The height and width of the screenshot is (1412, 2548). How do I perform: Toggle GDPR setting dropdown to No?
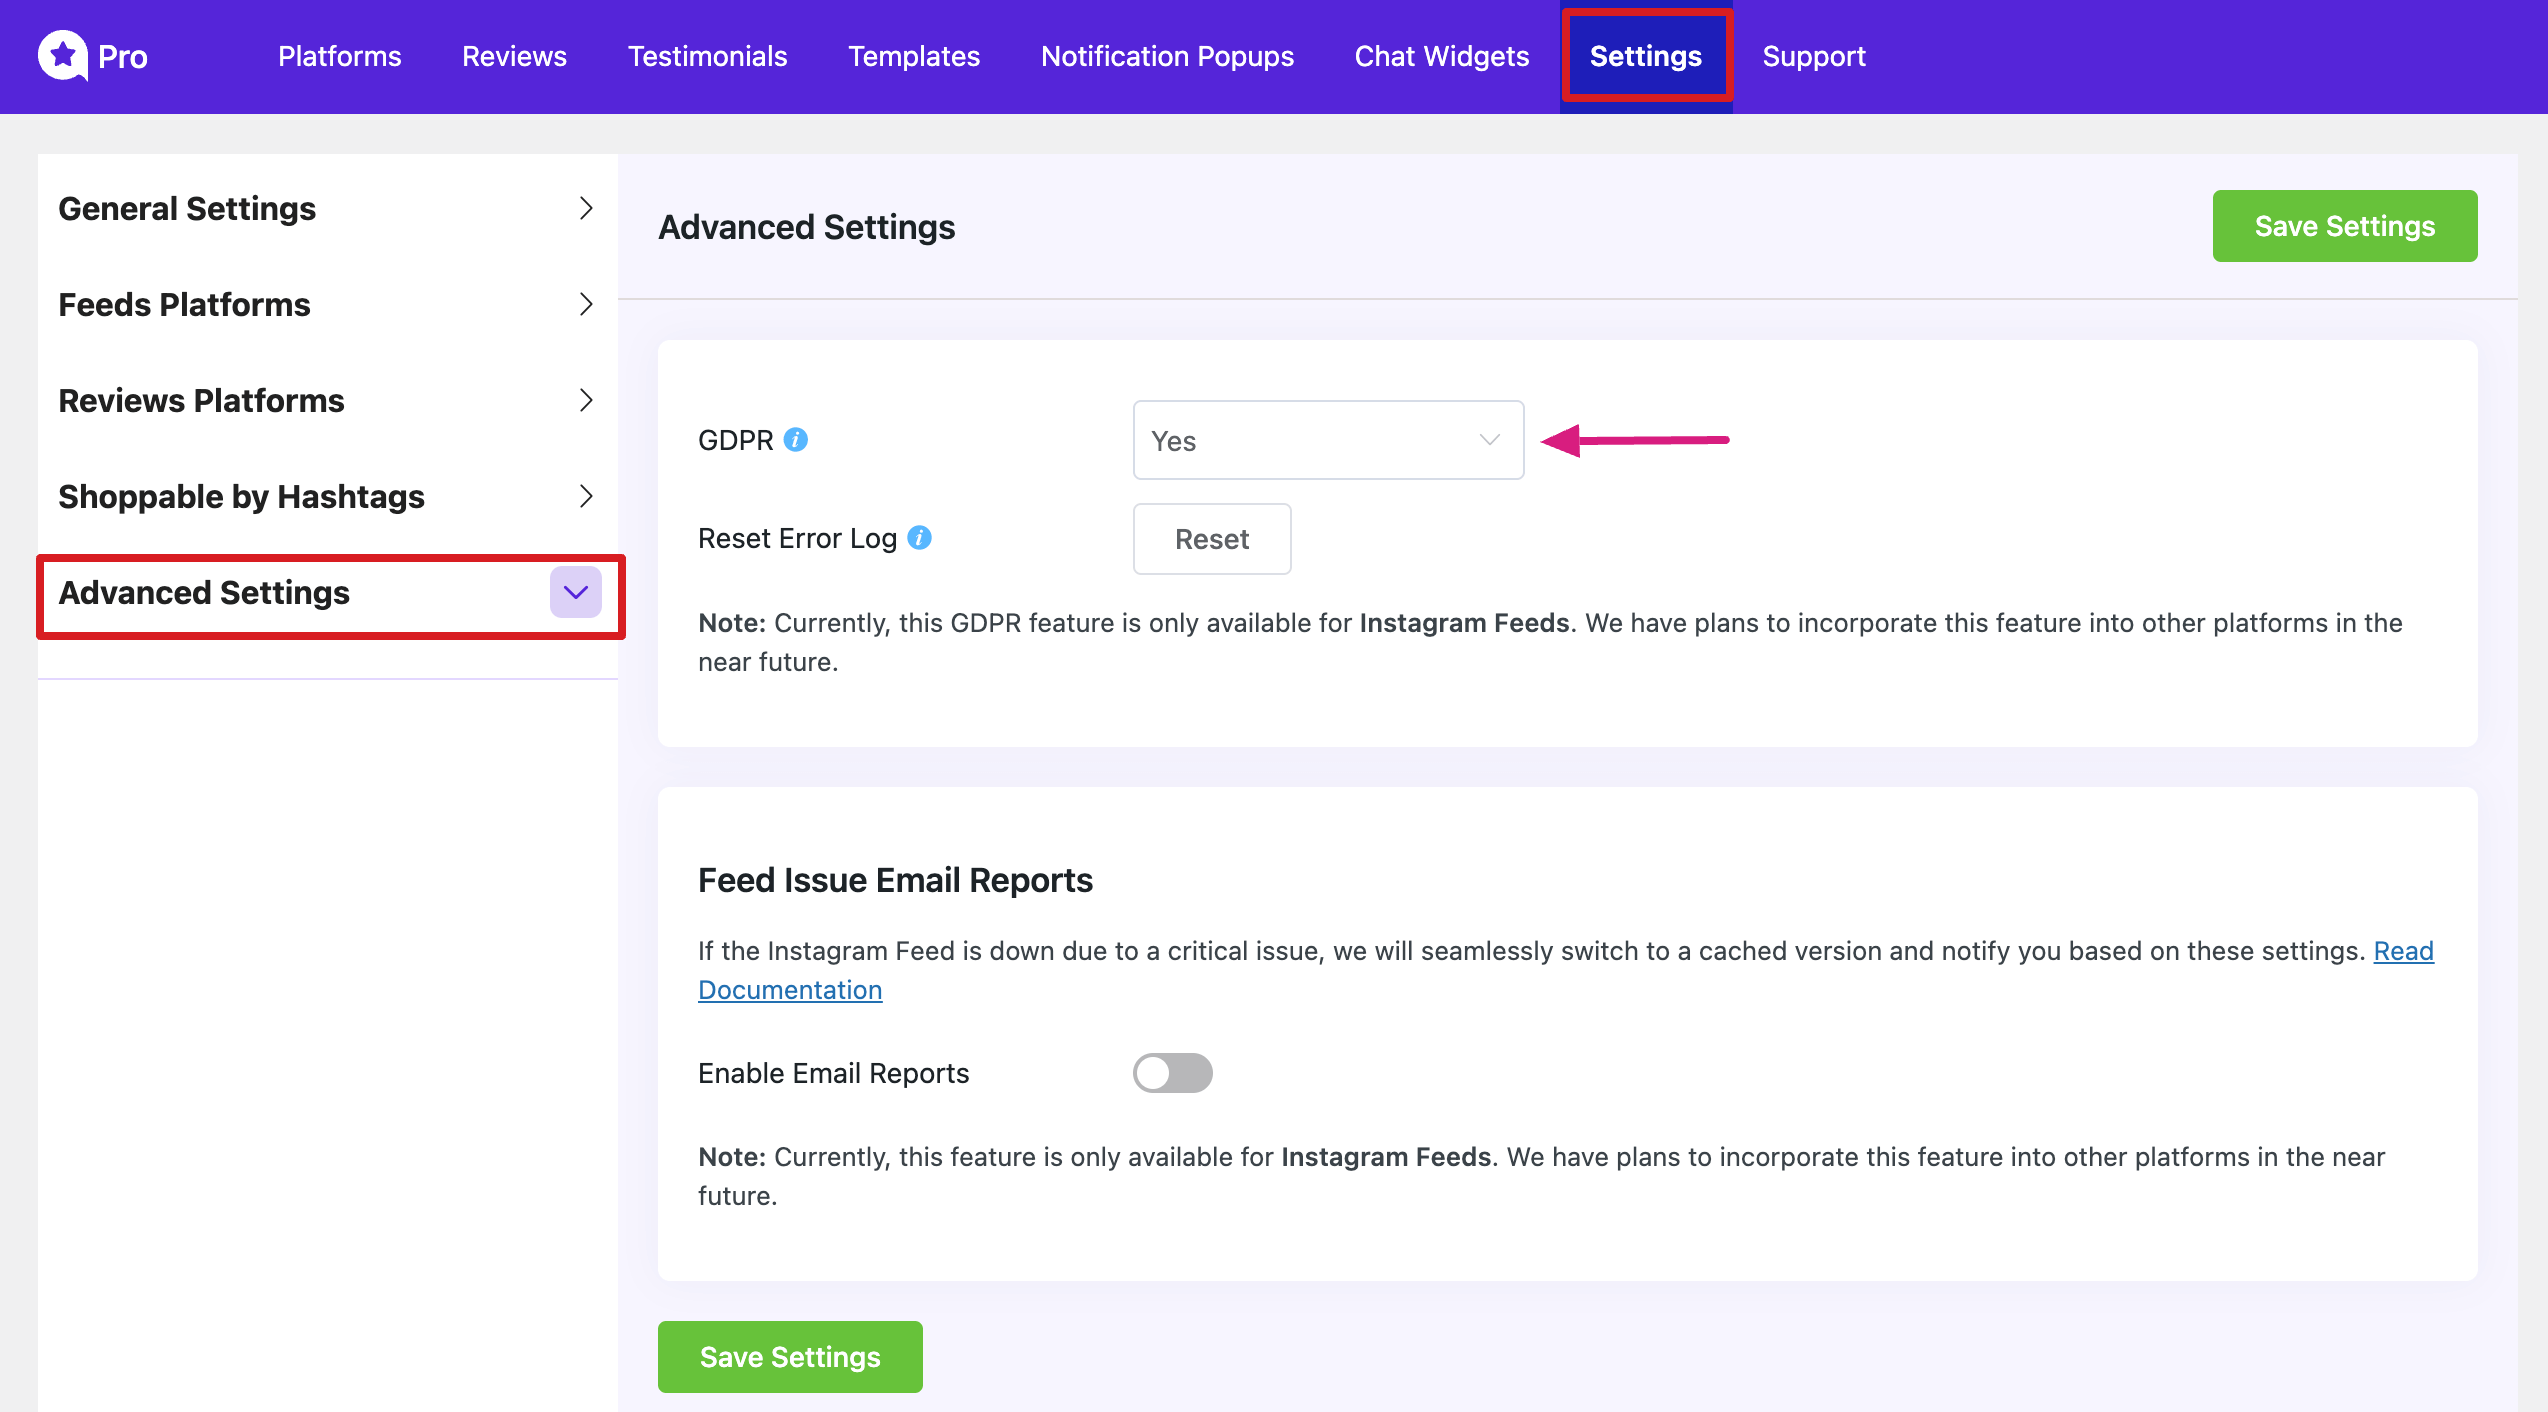[1326, 440]
